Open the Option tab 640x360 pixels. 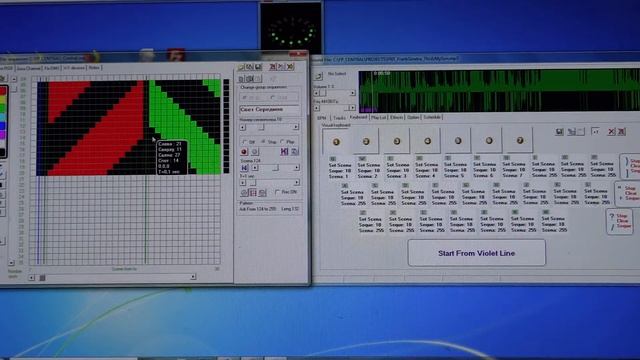(x=413, y=117)
